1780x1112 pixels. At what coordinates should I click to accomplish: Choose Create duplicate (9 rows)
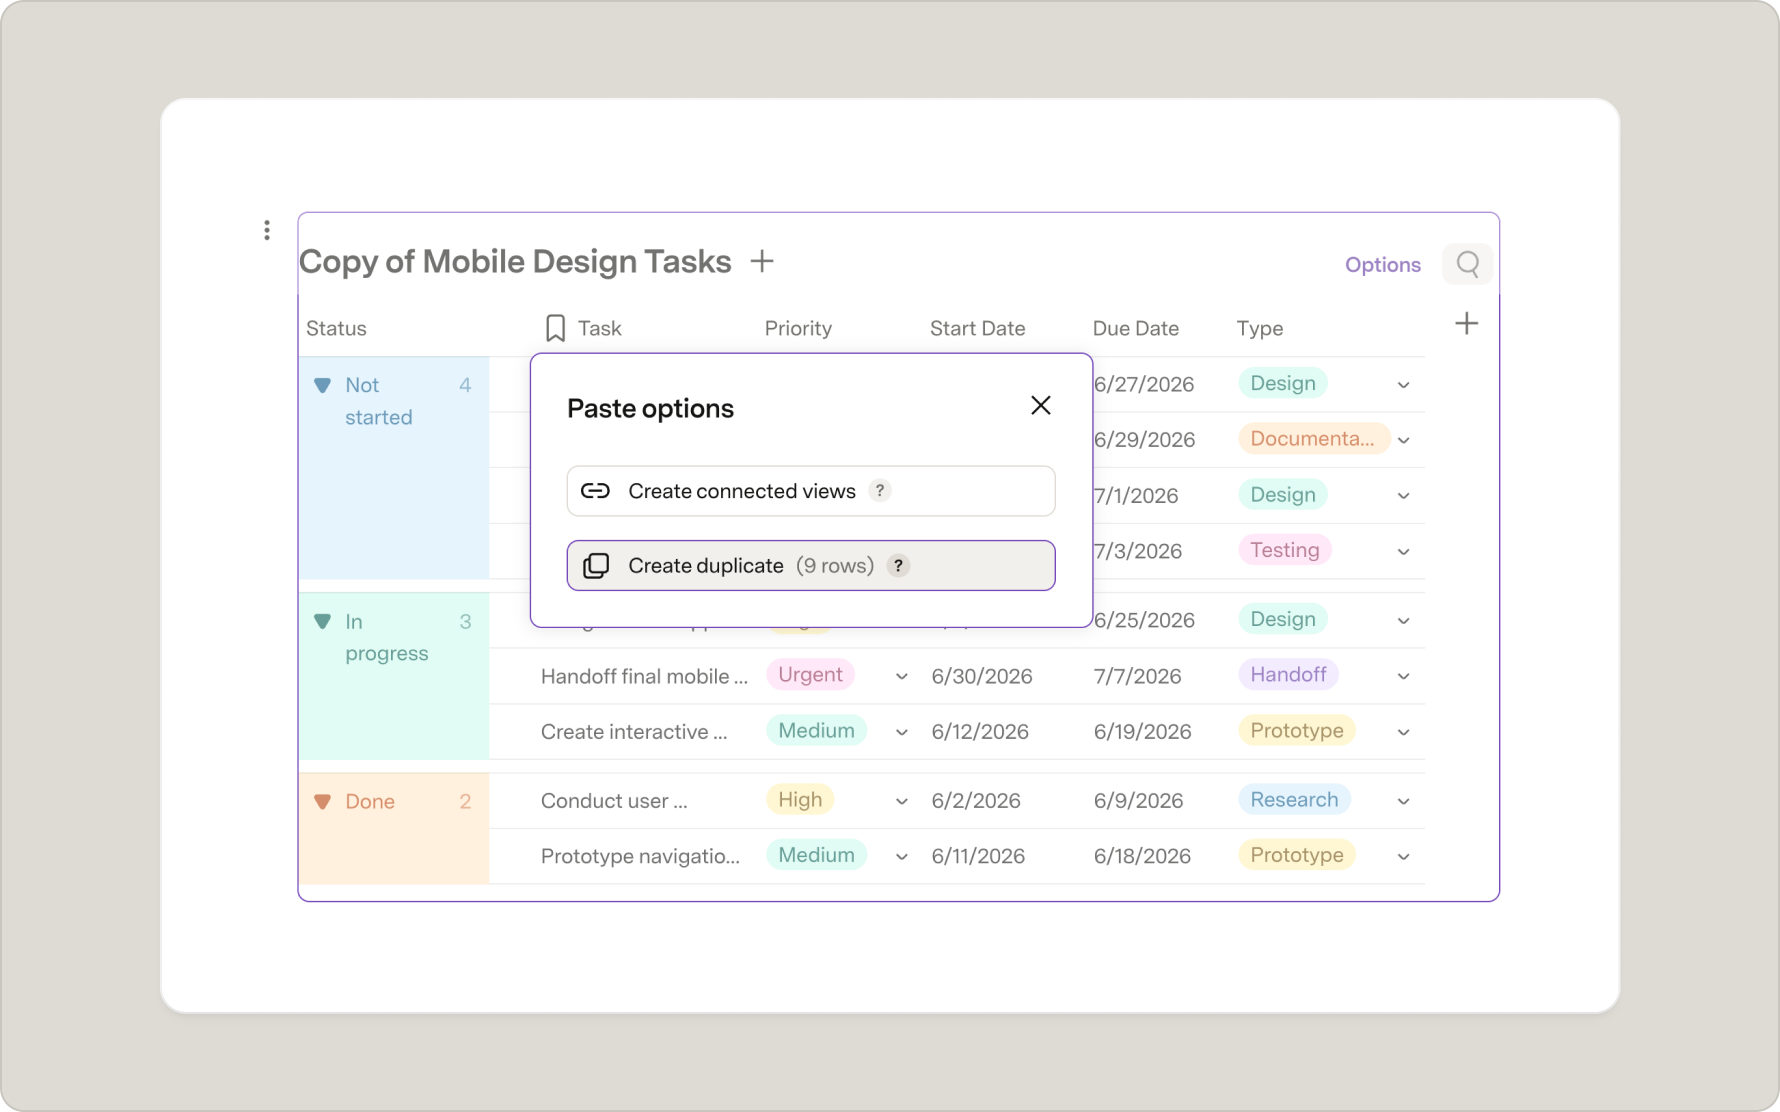[811, 566]
